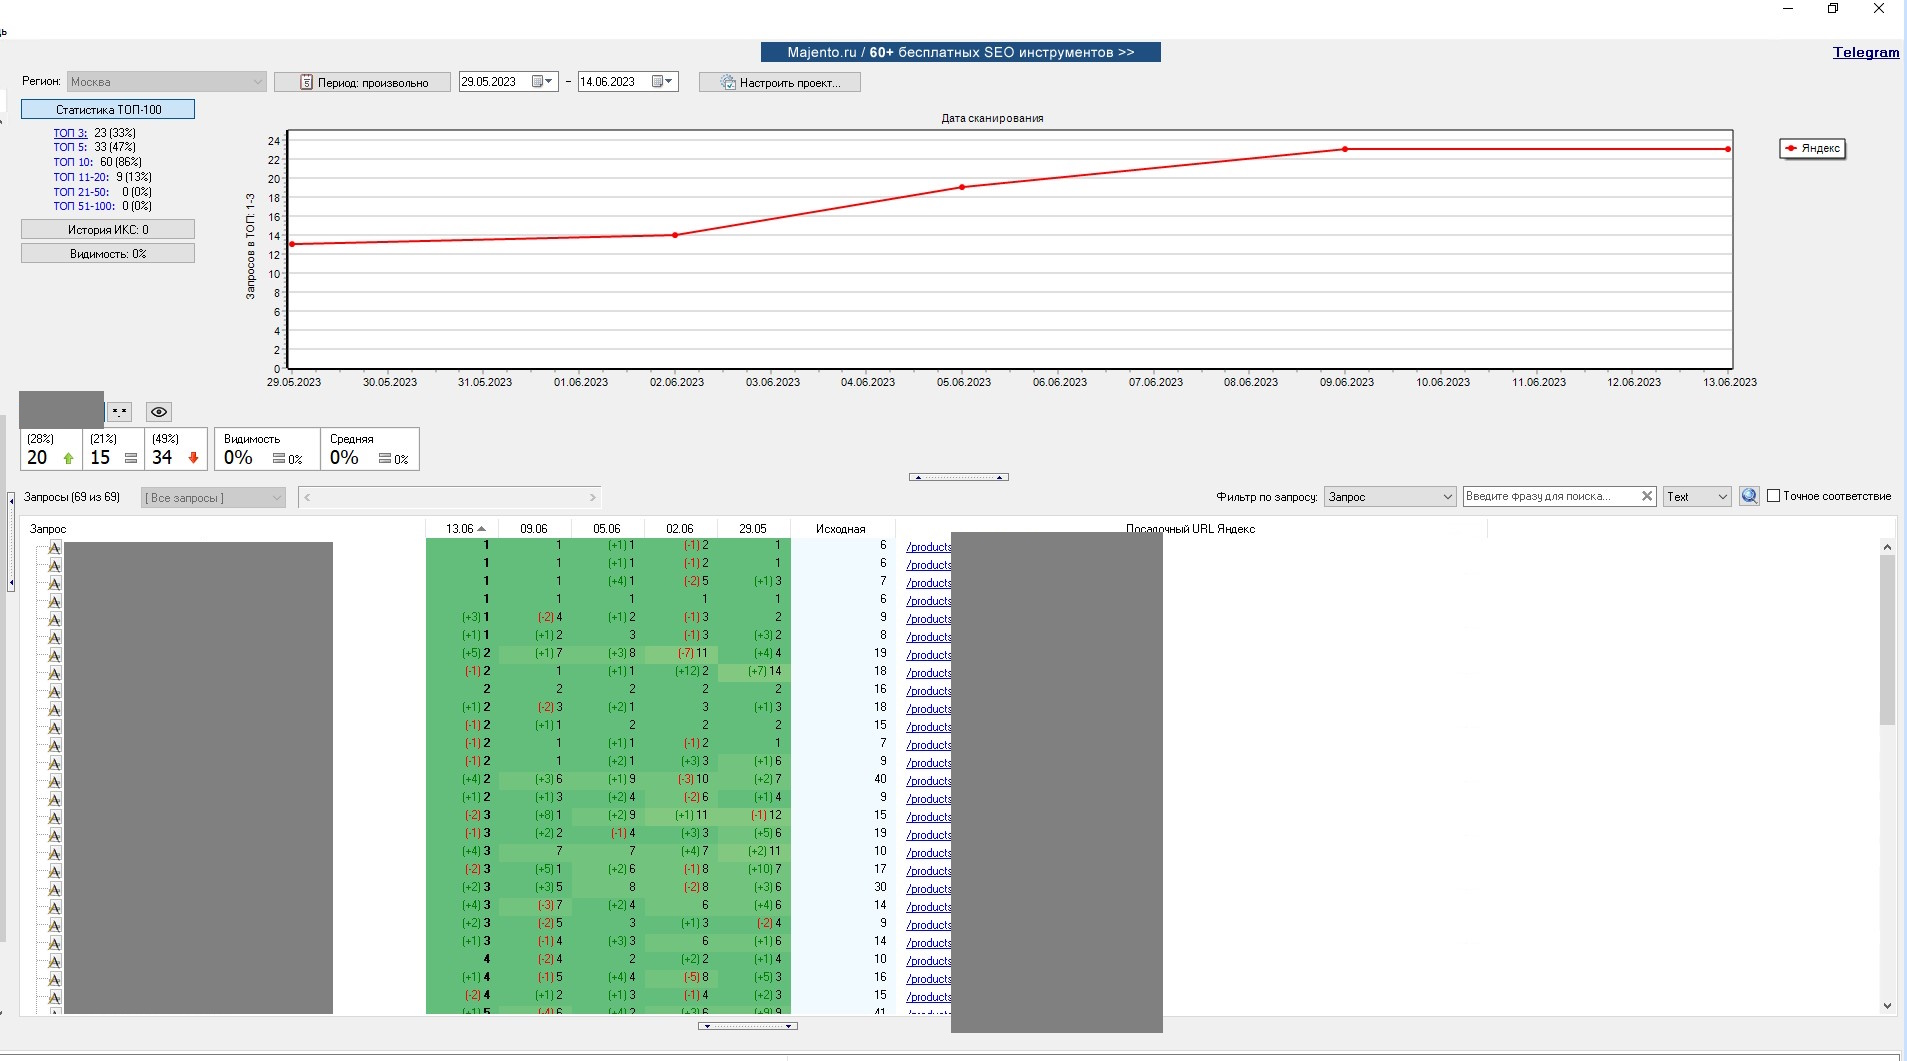
Task: Click the vertical scrollbar of the queries table
Action: (1887, 640)
